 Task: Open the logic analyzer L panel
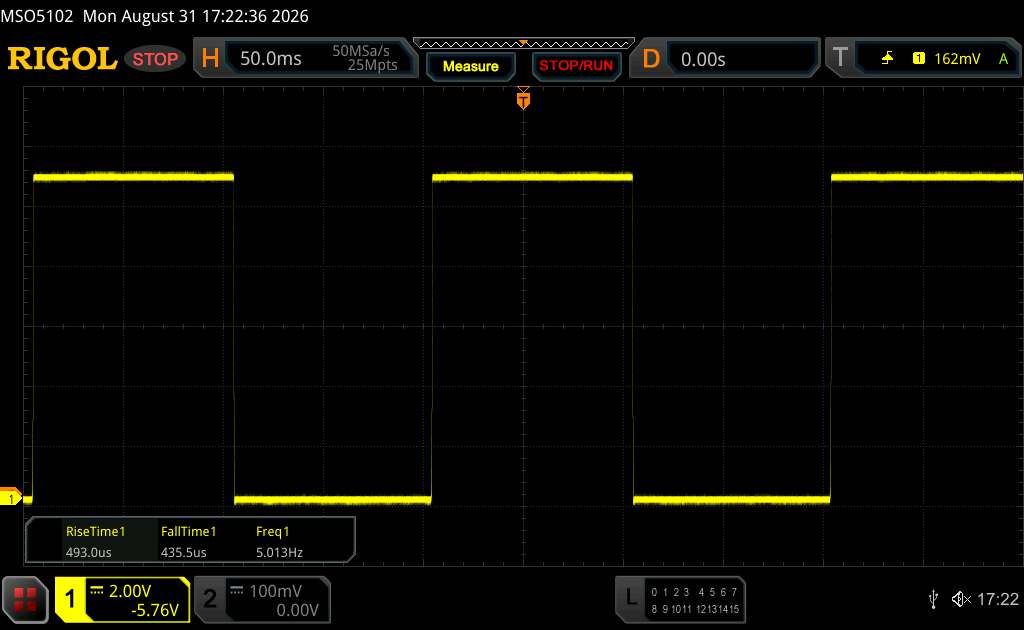pyautogui.click(x=680, y=600)
